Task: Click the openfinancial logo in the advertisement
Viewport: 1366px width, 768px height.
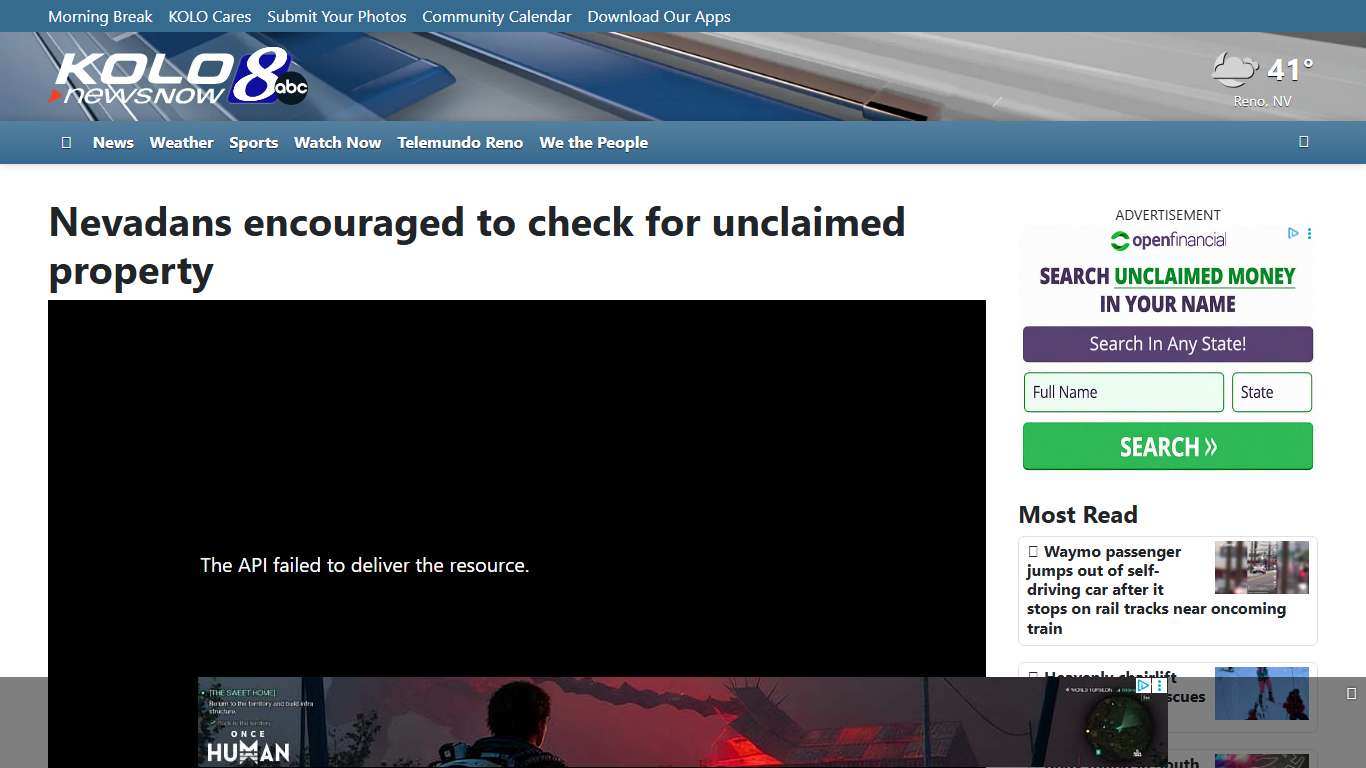Action: [x=1167, y=240]
